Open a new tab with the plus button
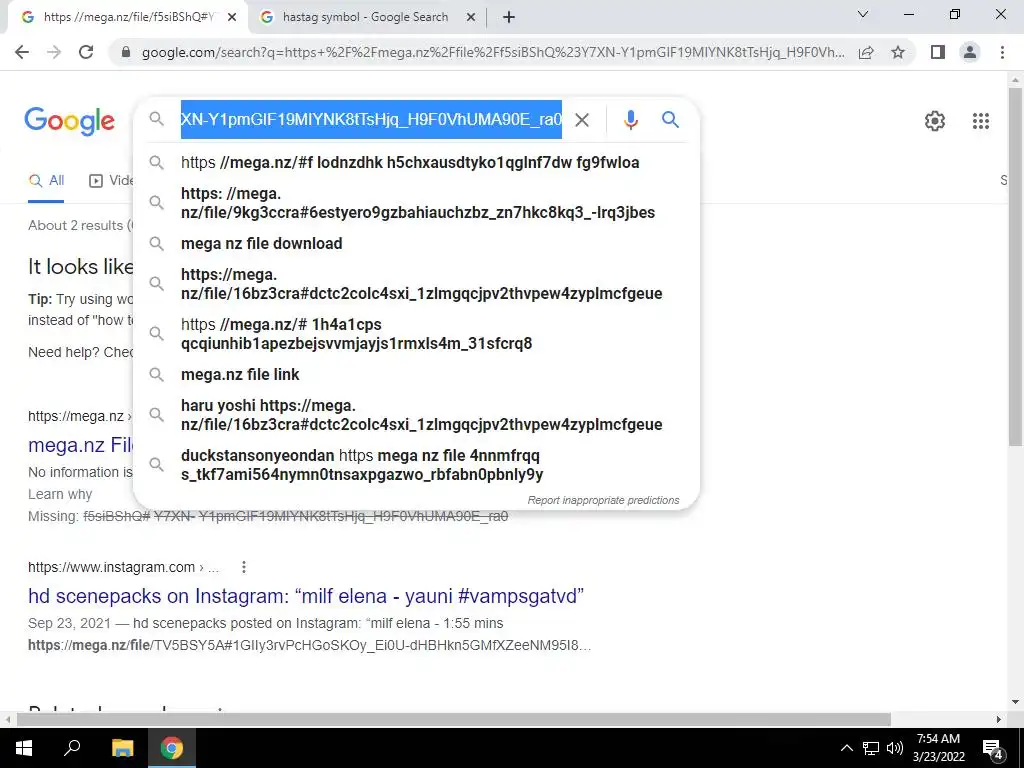 (509, 18)
